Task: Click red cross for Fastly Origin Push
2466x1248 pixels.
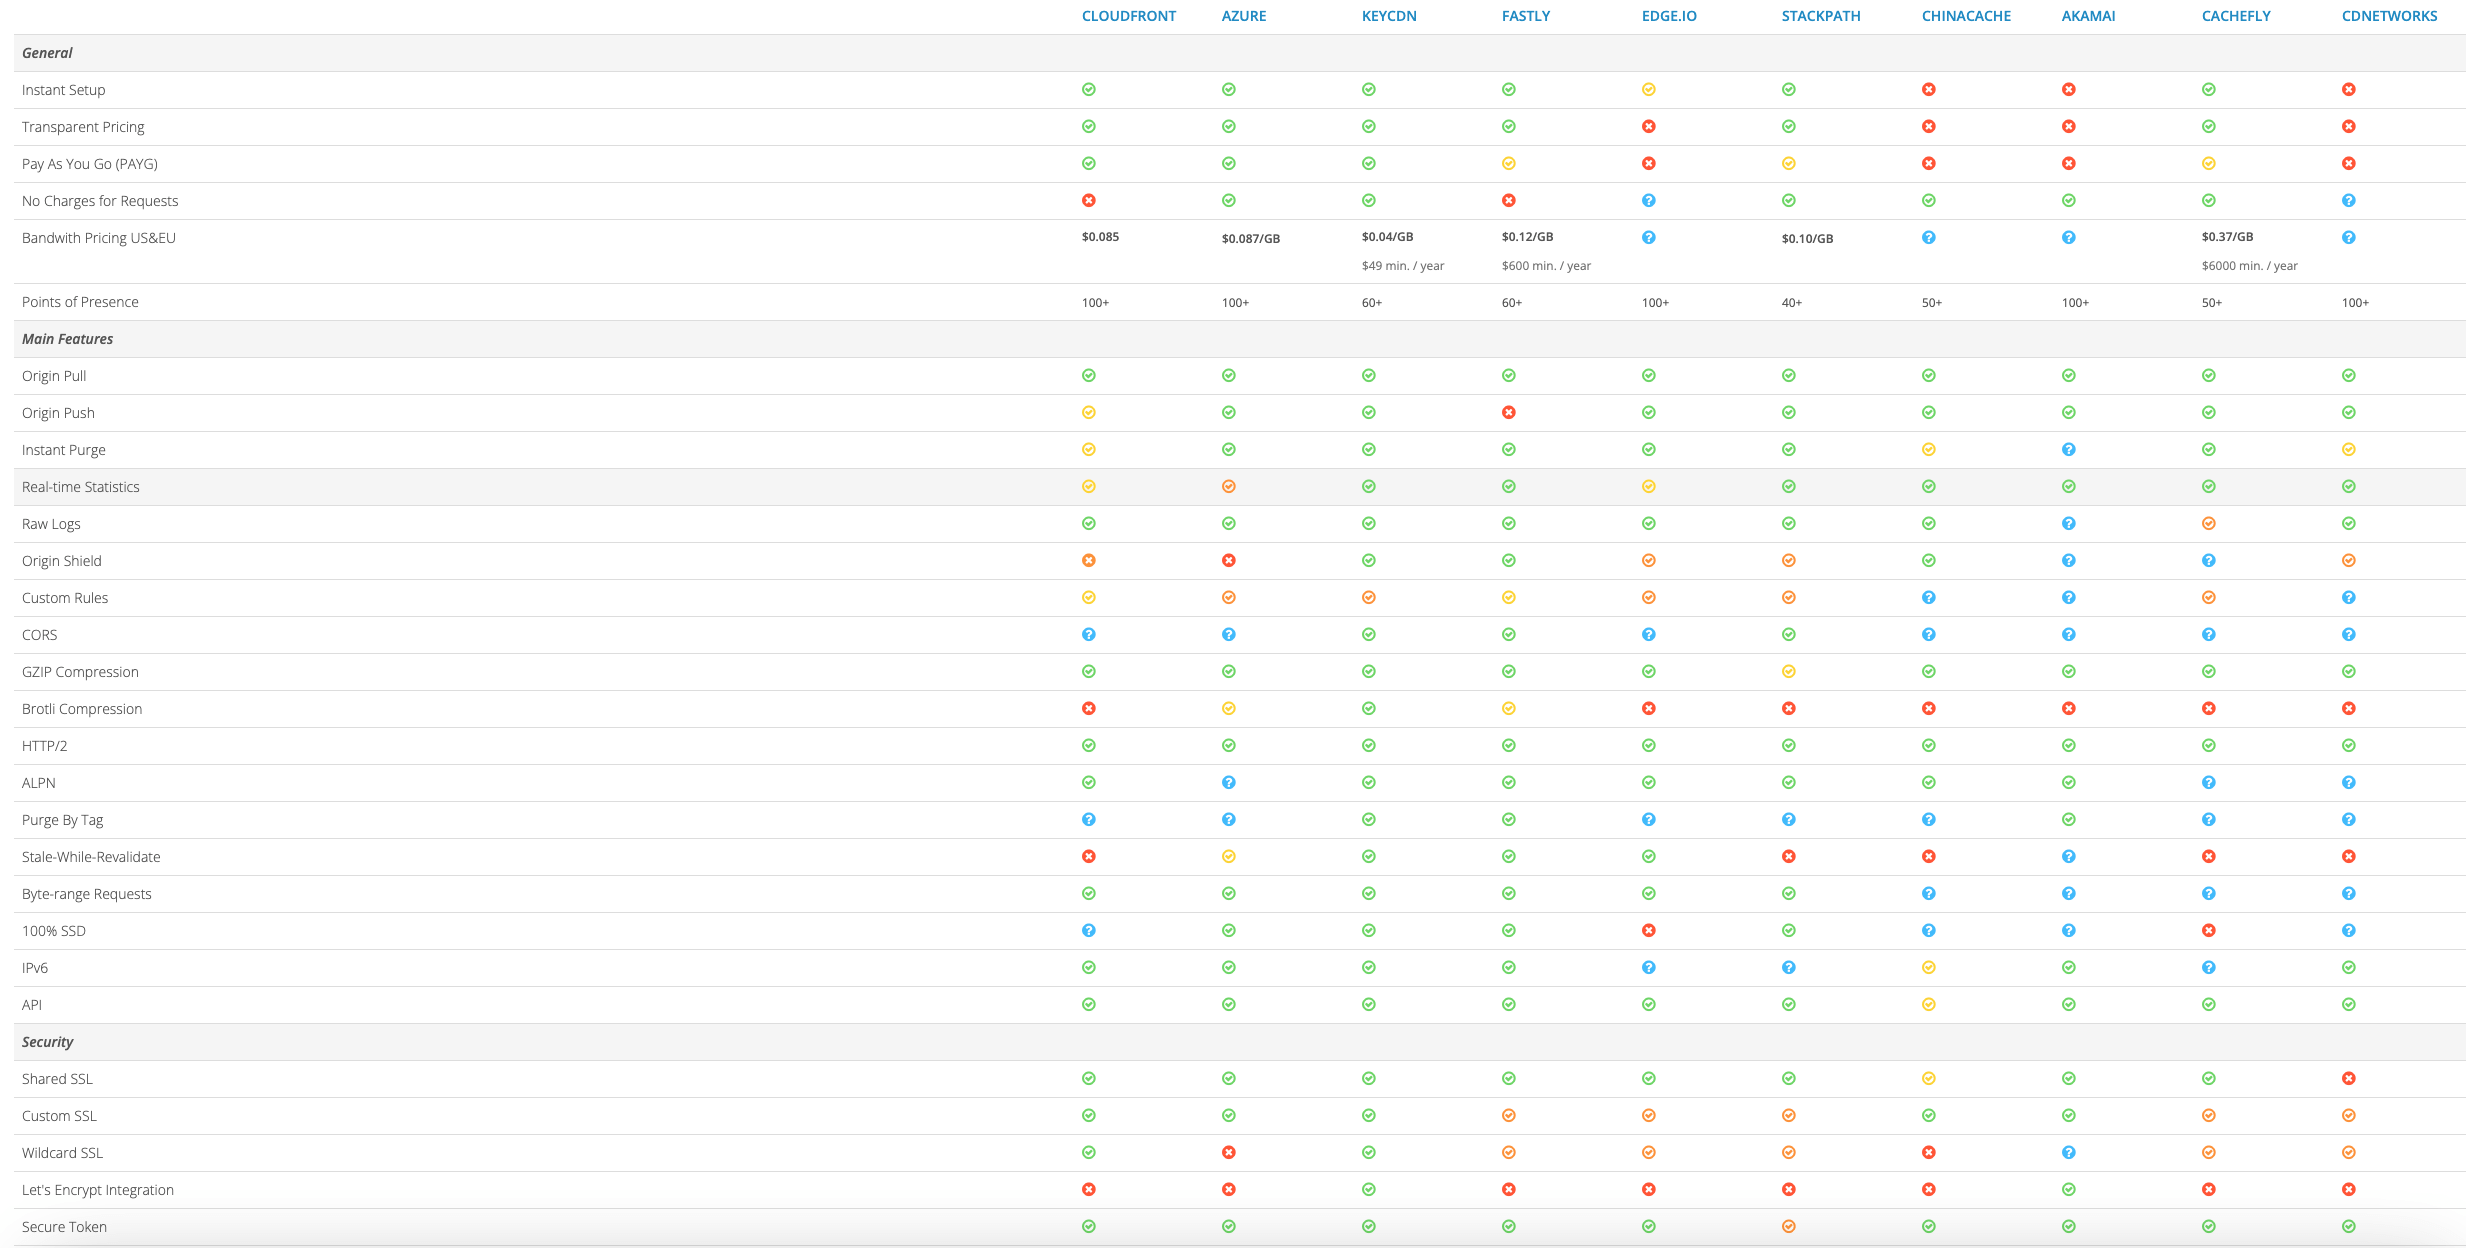Action: coord(1509,413)
